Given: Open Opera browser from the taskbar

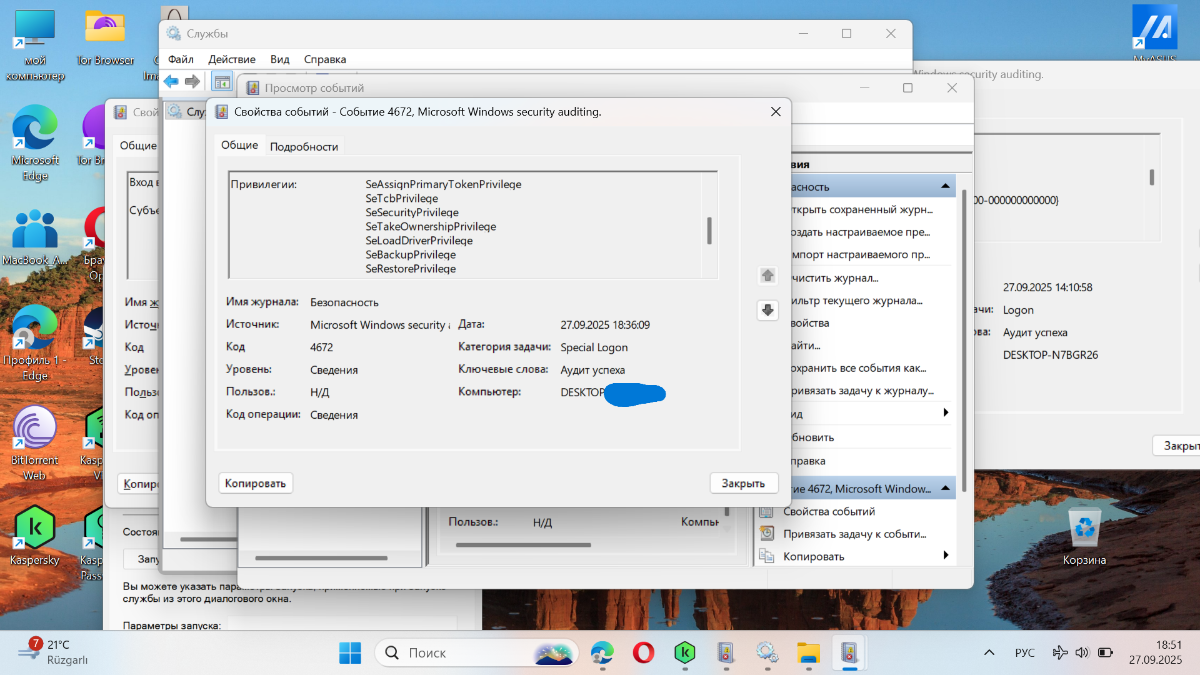Looking at the screenshot, I should click(x=644, y=652).
